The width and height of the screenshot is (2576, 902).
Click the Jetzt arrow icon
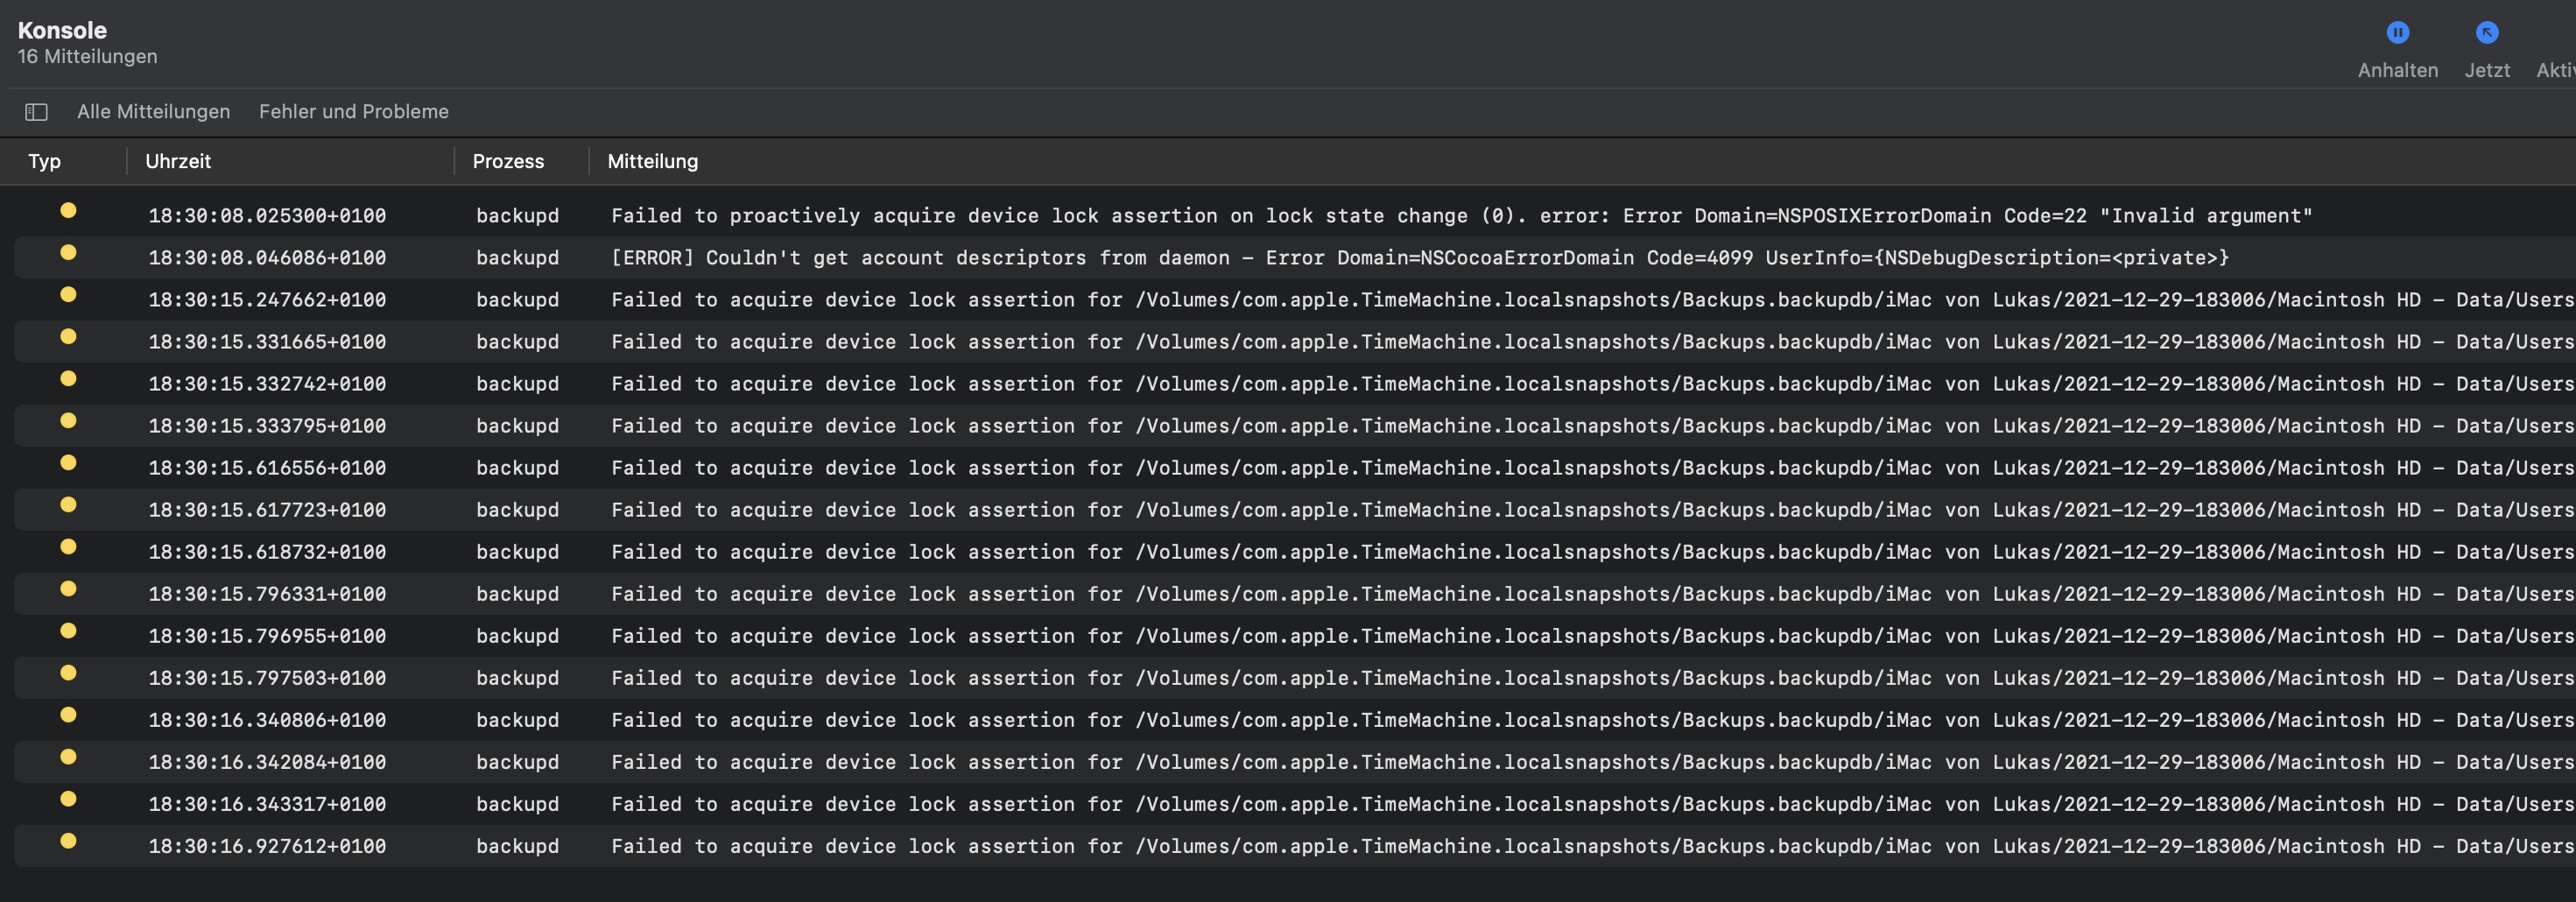[2486, 33]
